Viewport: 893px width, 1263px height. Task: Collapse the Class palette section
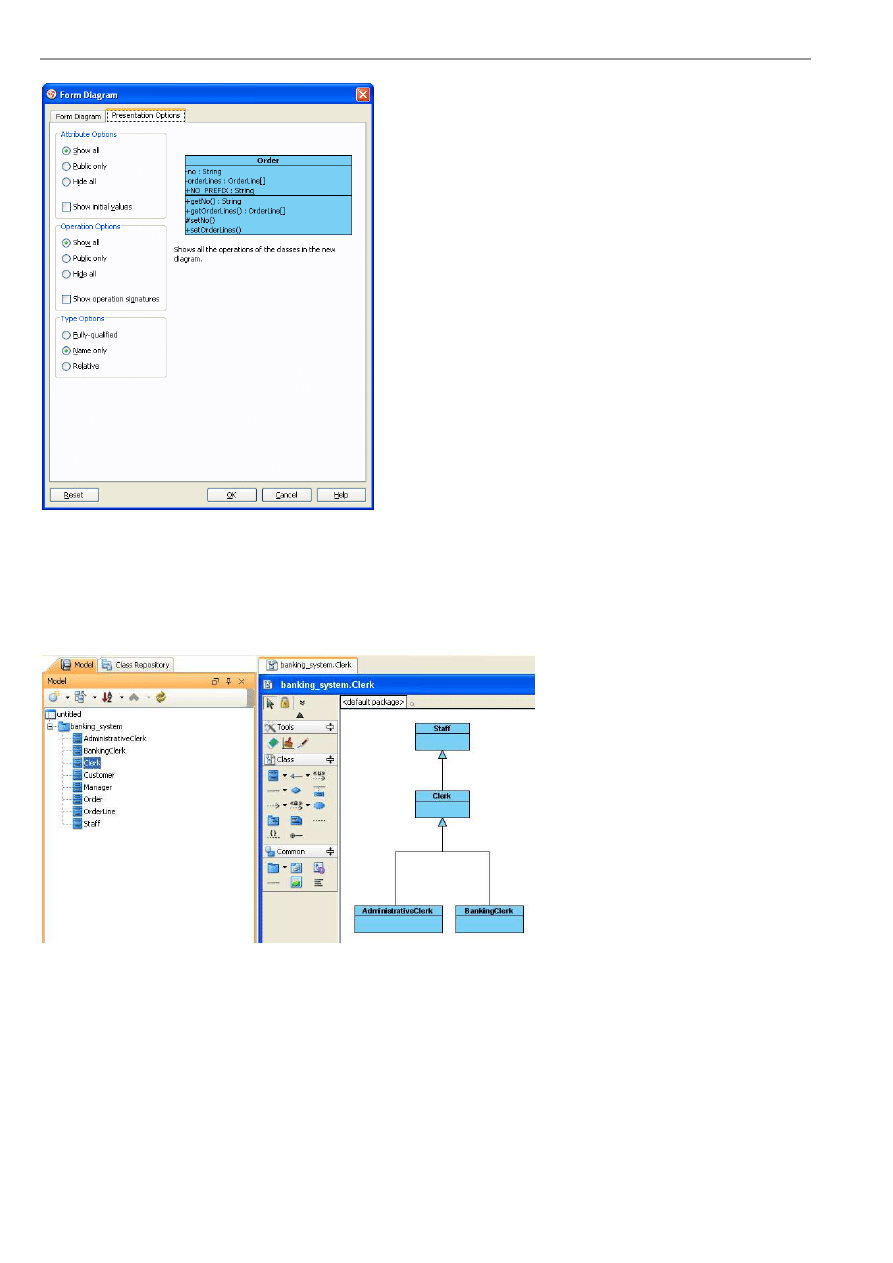point(330,760)
